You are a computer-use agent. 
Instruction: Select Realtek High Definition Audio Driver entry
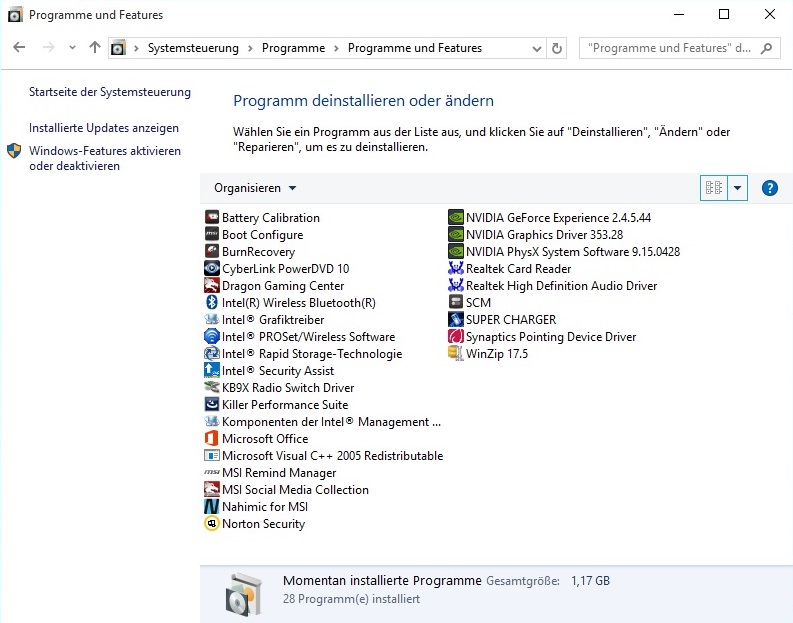(x=553, y=286)
